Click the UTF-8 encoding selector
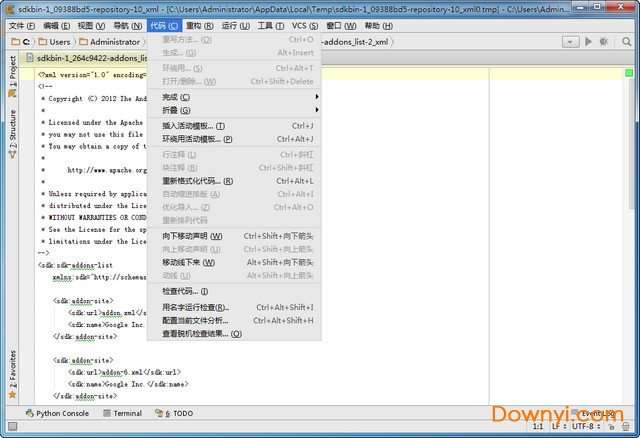Image resolution: width=640 pixels, height=438 pixels. click(x=586, y=427)
